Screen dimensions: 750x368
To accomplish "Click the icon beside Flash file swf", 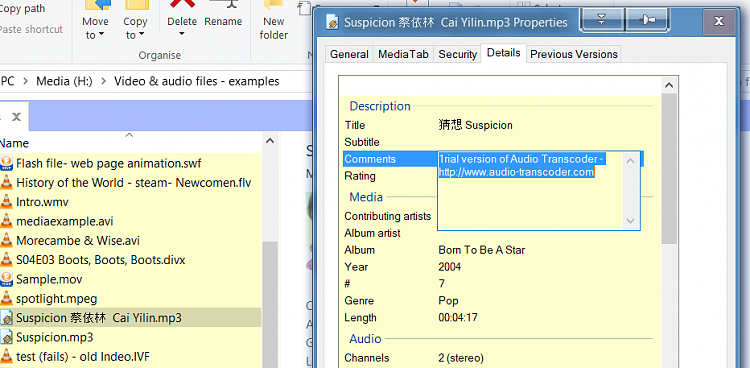I will pos(6,163).
